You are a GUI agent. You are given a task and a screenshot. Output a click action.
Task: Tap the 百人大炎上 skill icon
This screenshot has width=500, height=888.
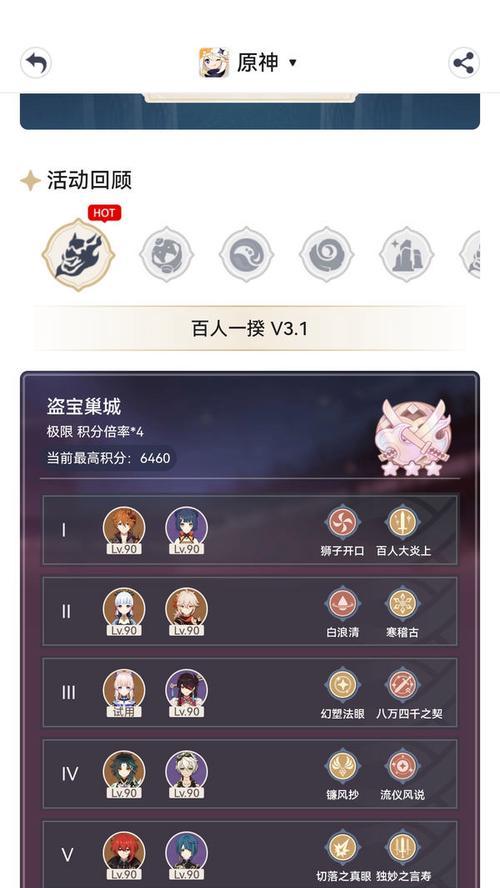pos(403,522)
